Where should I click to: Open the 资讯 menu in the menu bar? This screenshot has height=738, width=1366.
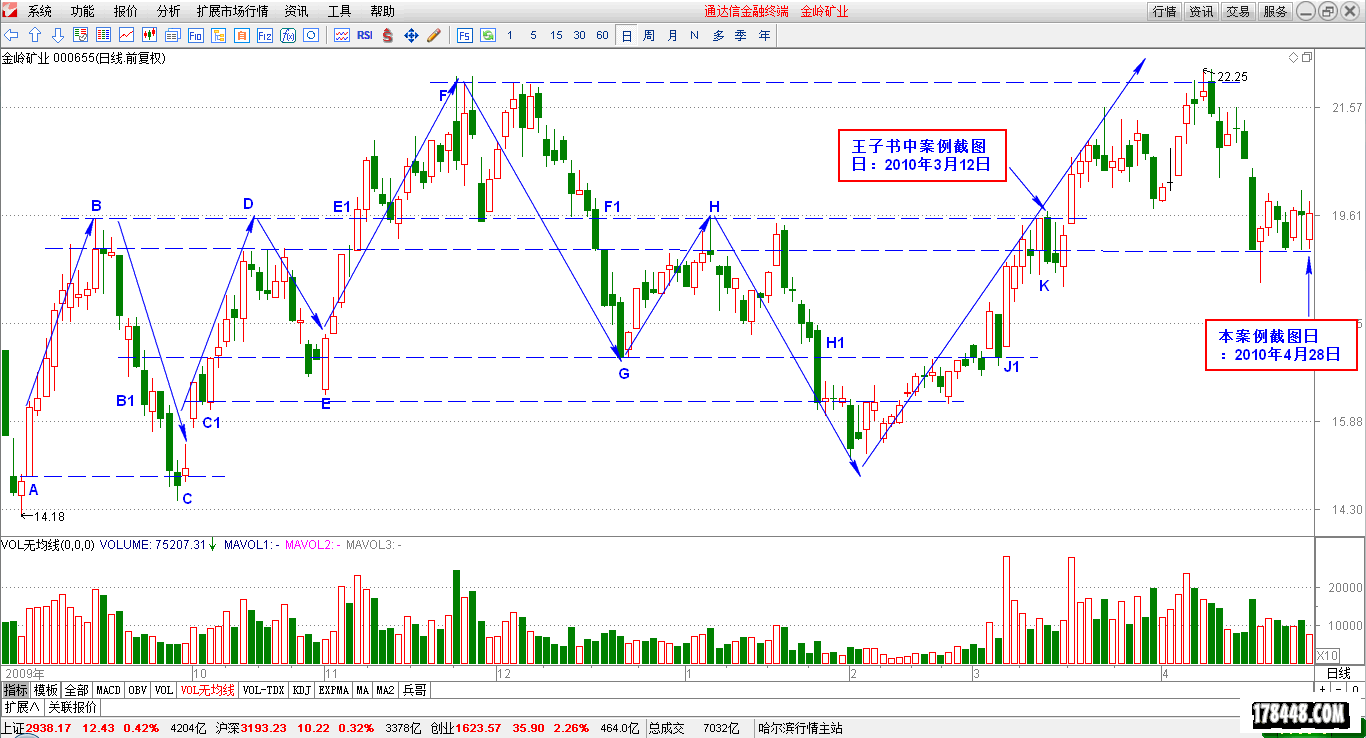coord(296,11)
